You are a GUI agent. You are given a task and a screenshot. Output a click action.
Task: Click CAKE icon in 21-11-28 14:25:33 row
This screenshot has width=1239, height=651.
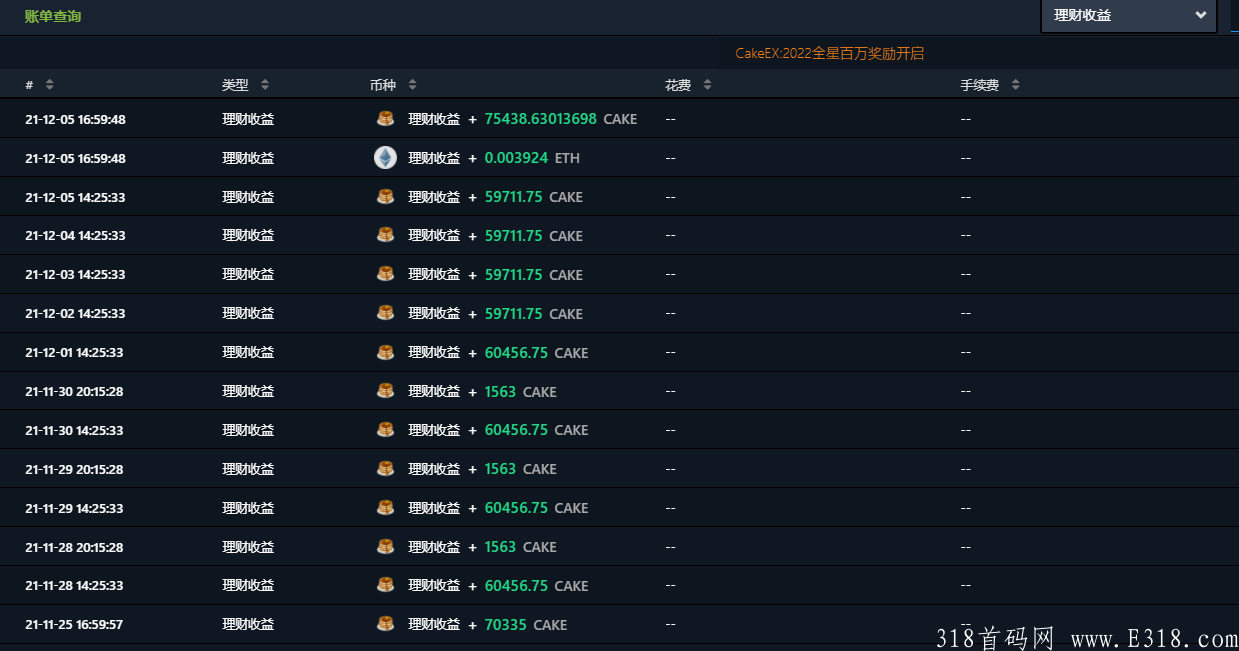point(385,585)
